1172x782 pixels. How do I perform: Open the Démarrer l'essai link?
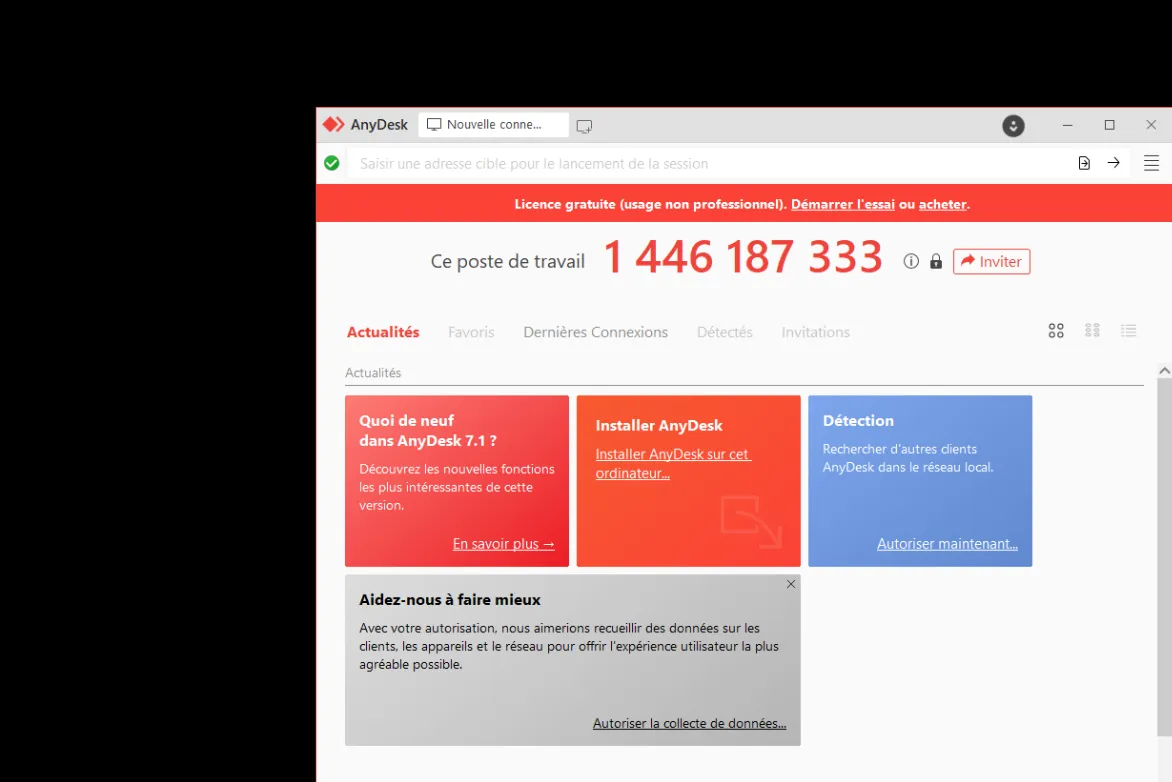(842, 204)
